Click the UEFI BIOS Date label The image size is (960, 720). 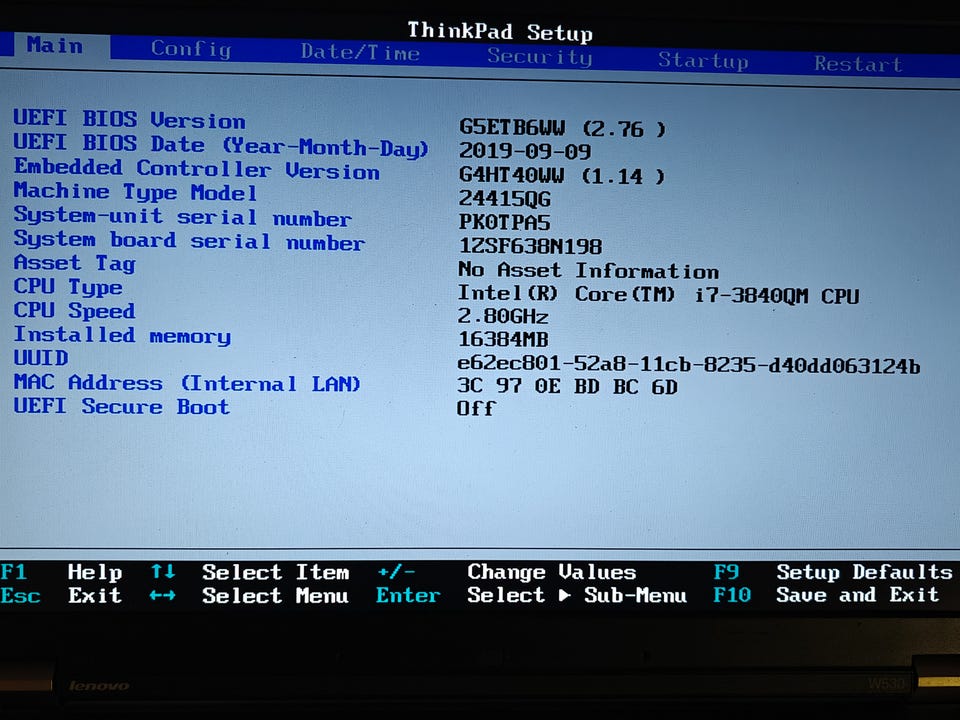click(x=221, y=146)
